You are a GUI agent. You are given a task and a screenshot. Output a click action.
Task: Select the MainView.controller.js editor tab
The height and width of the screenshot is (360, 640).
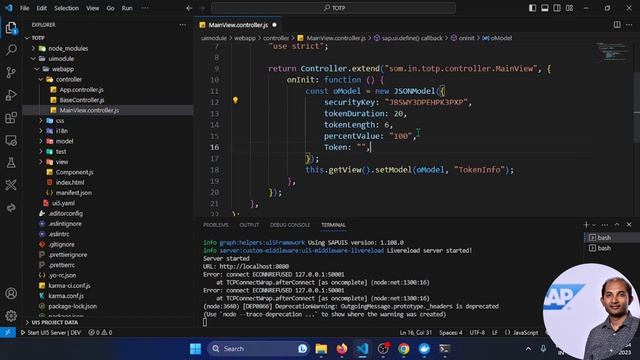click(238, 25)
